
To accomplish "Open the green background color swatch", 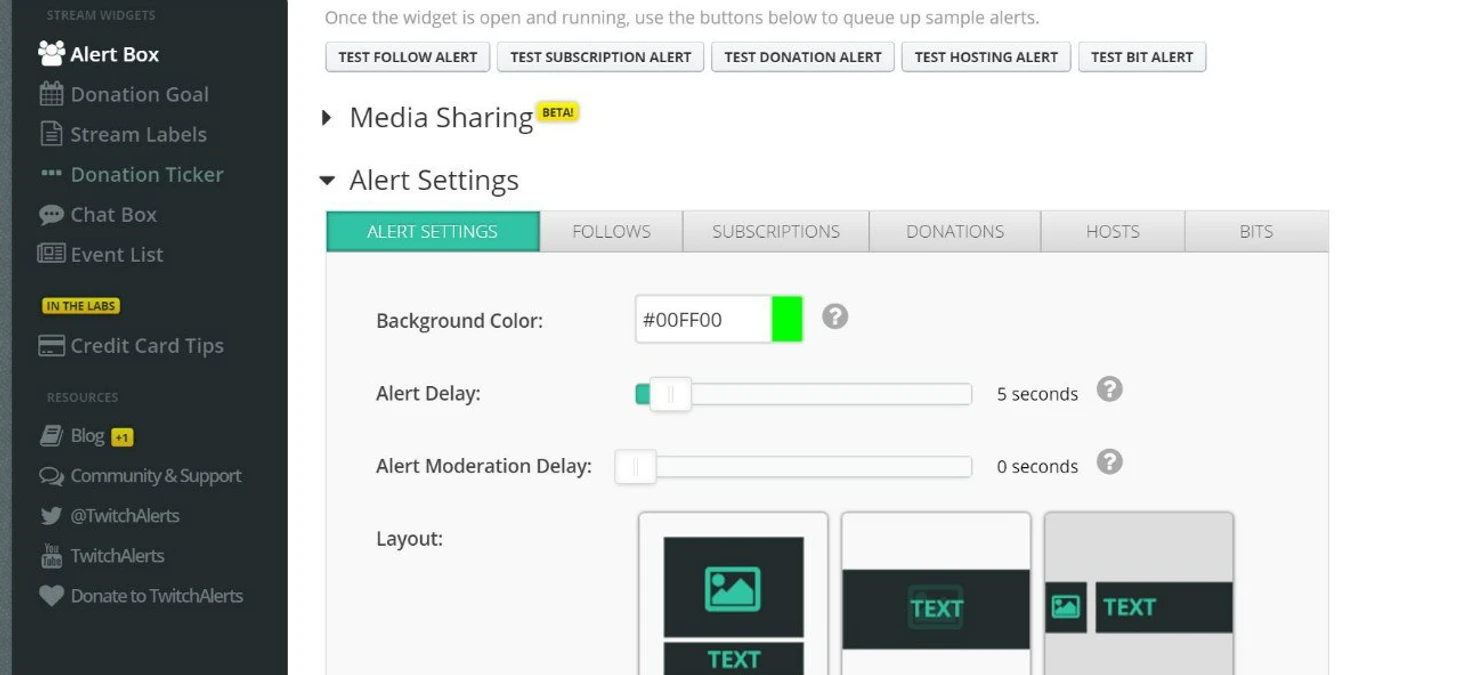I will pos(787,319).
